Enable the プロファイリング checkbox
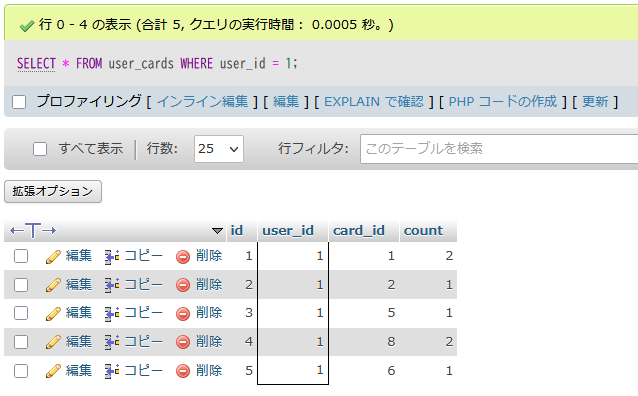 coord(19,102)
